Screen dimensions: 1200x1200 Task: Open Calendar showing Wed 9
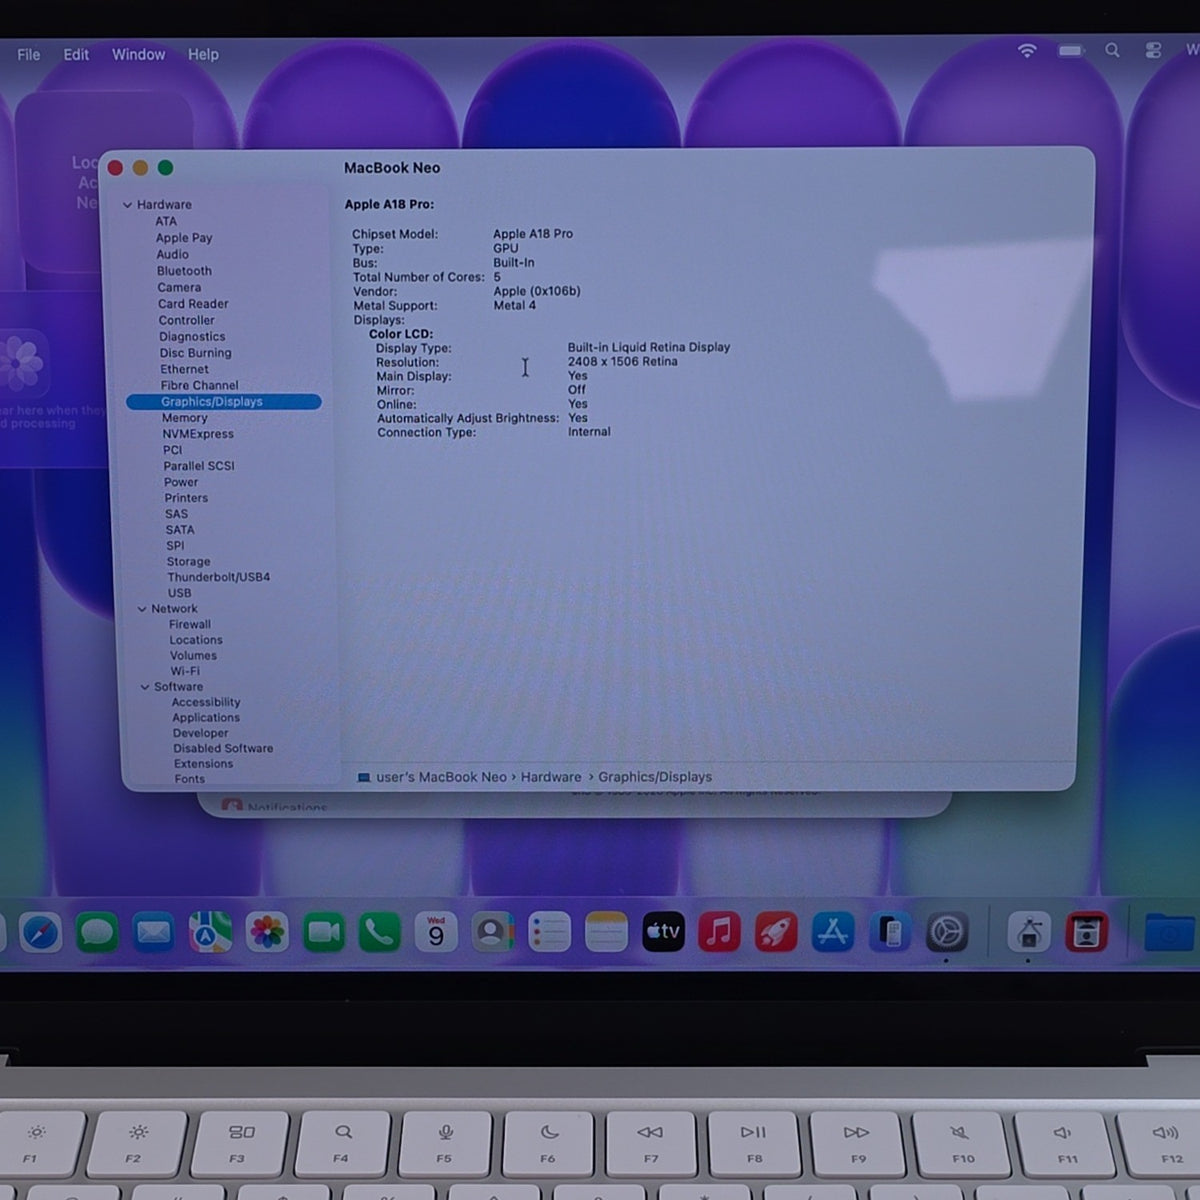(x=436, y=933)
